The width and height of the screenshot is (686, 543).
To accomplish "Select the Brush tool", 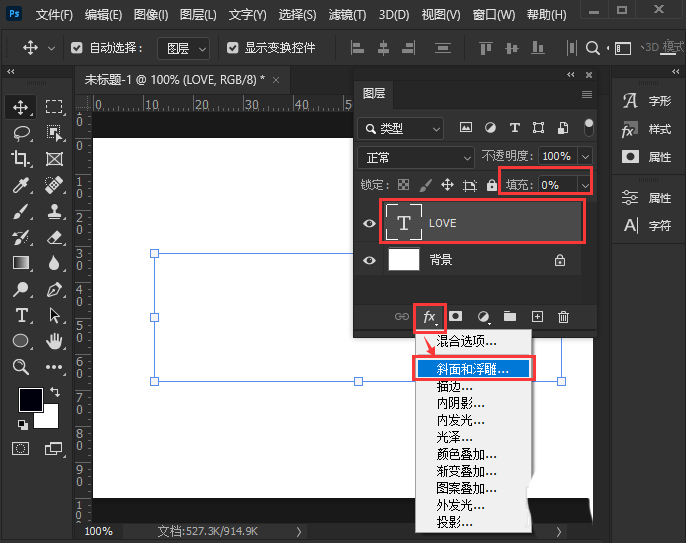I will pos(21,212).
